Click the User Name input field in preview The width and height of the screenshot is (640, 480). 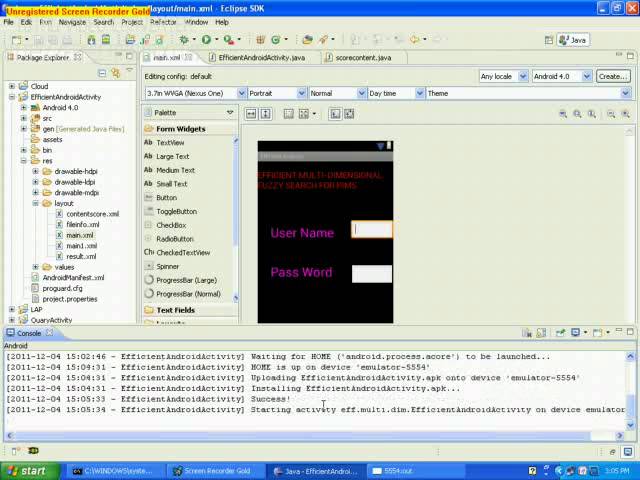click(372, 229)
